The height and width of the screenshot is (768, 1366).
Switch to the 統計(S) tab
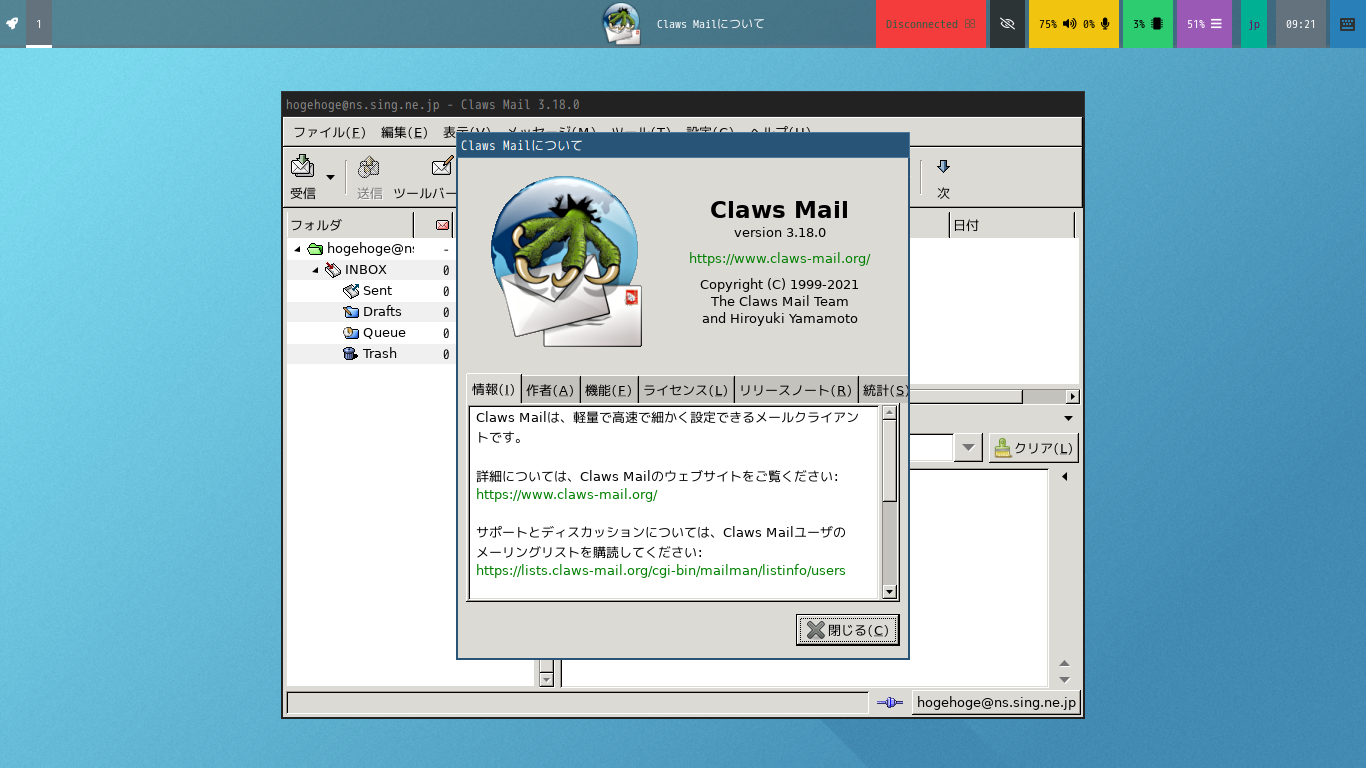pos(884,390)
